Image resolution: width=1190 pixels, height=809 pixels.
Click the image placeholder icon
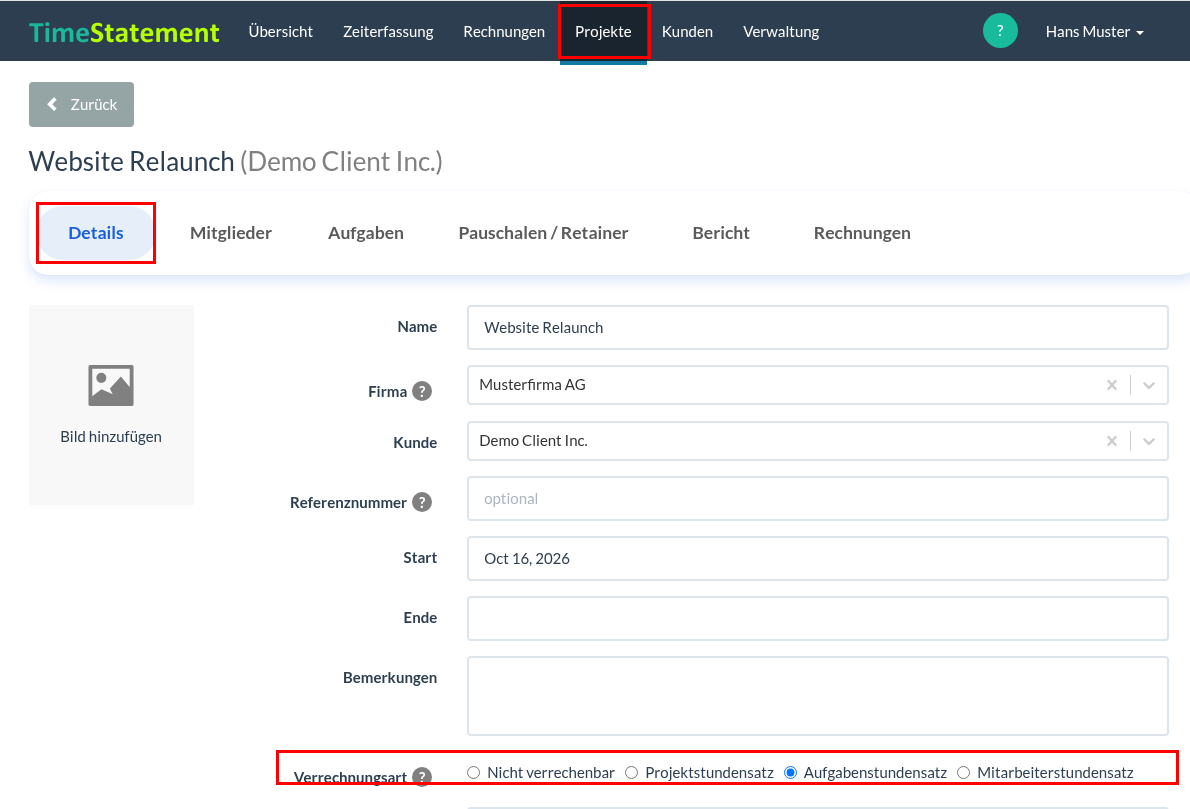[x=111, y=386]
